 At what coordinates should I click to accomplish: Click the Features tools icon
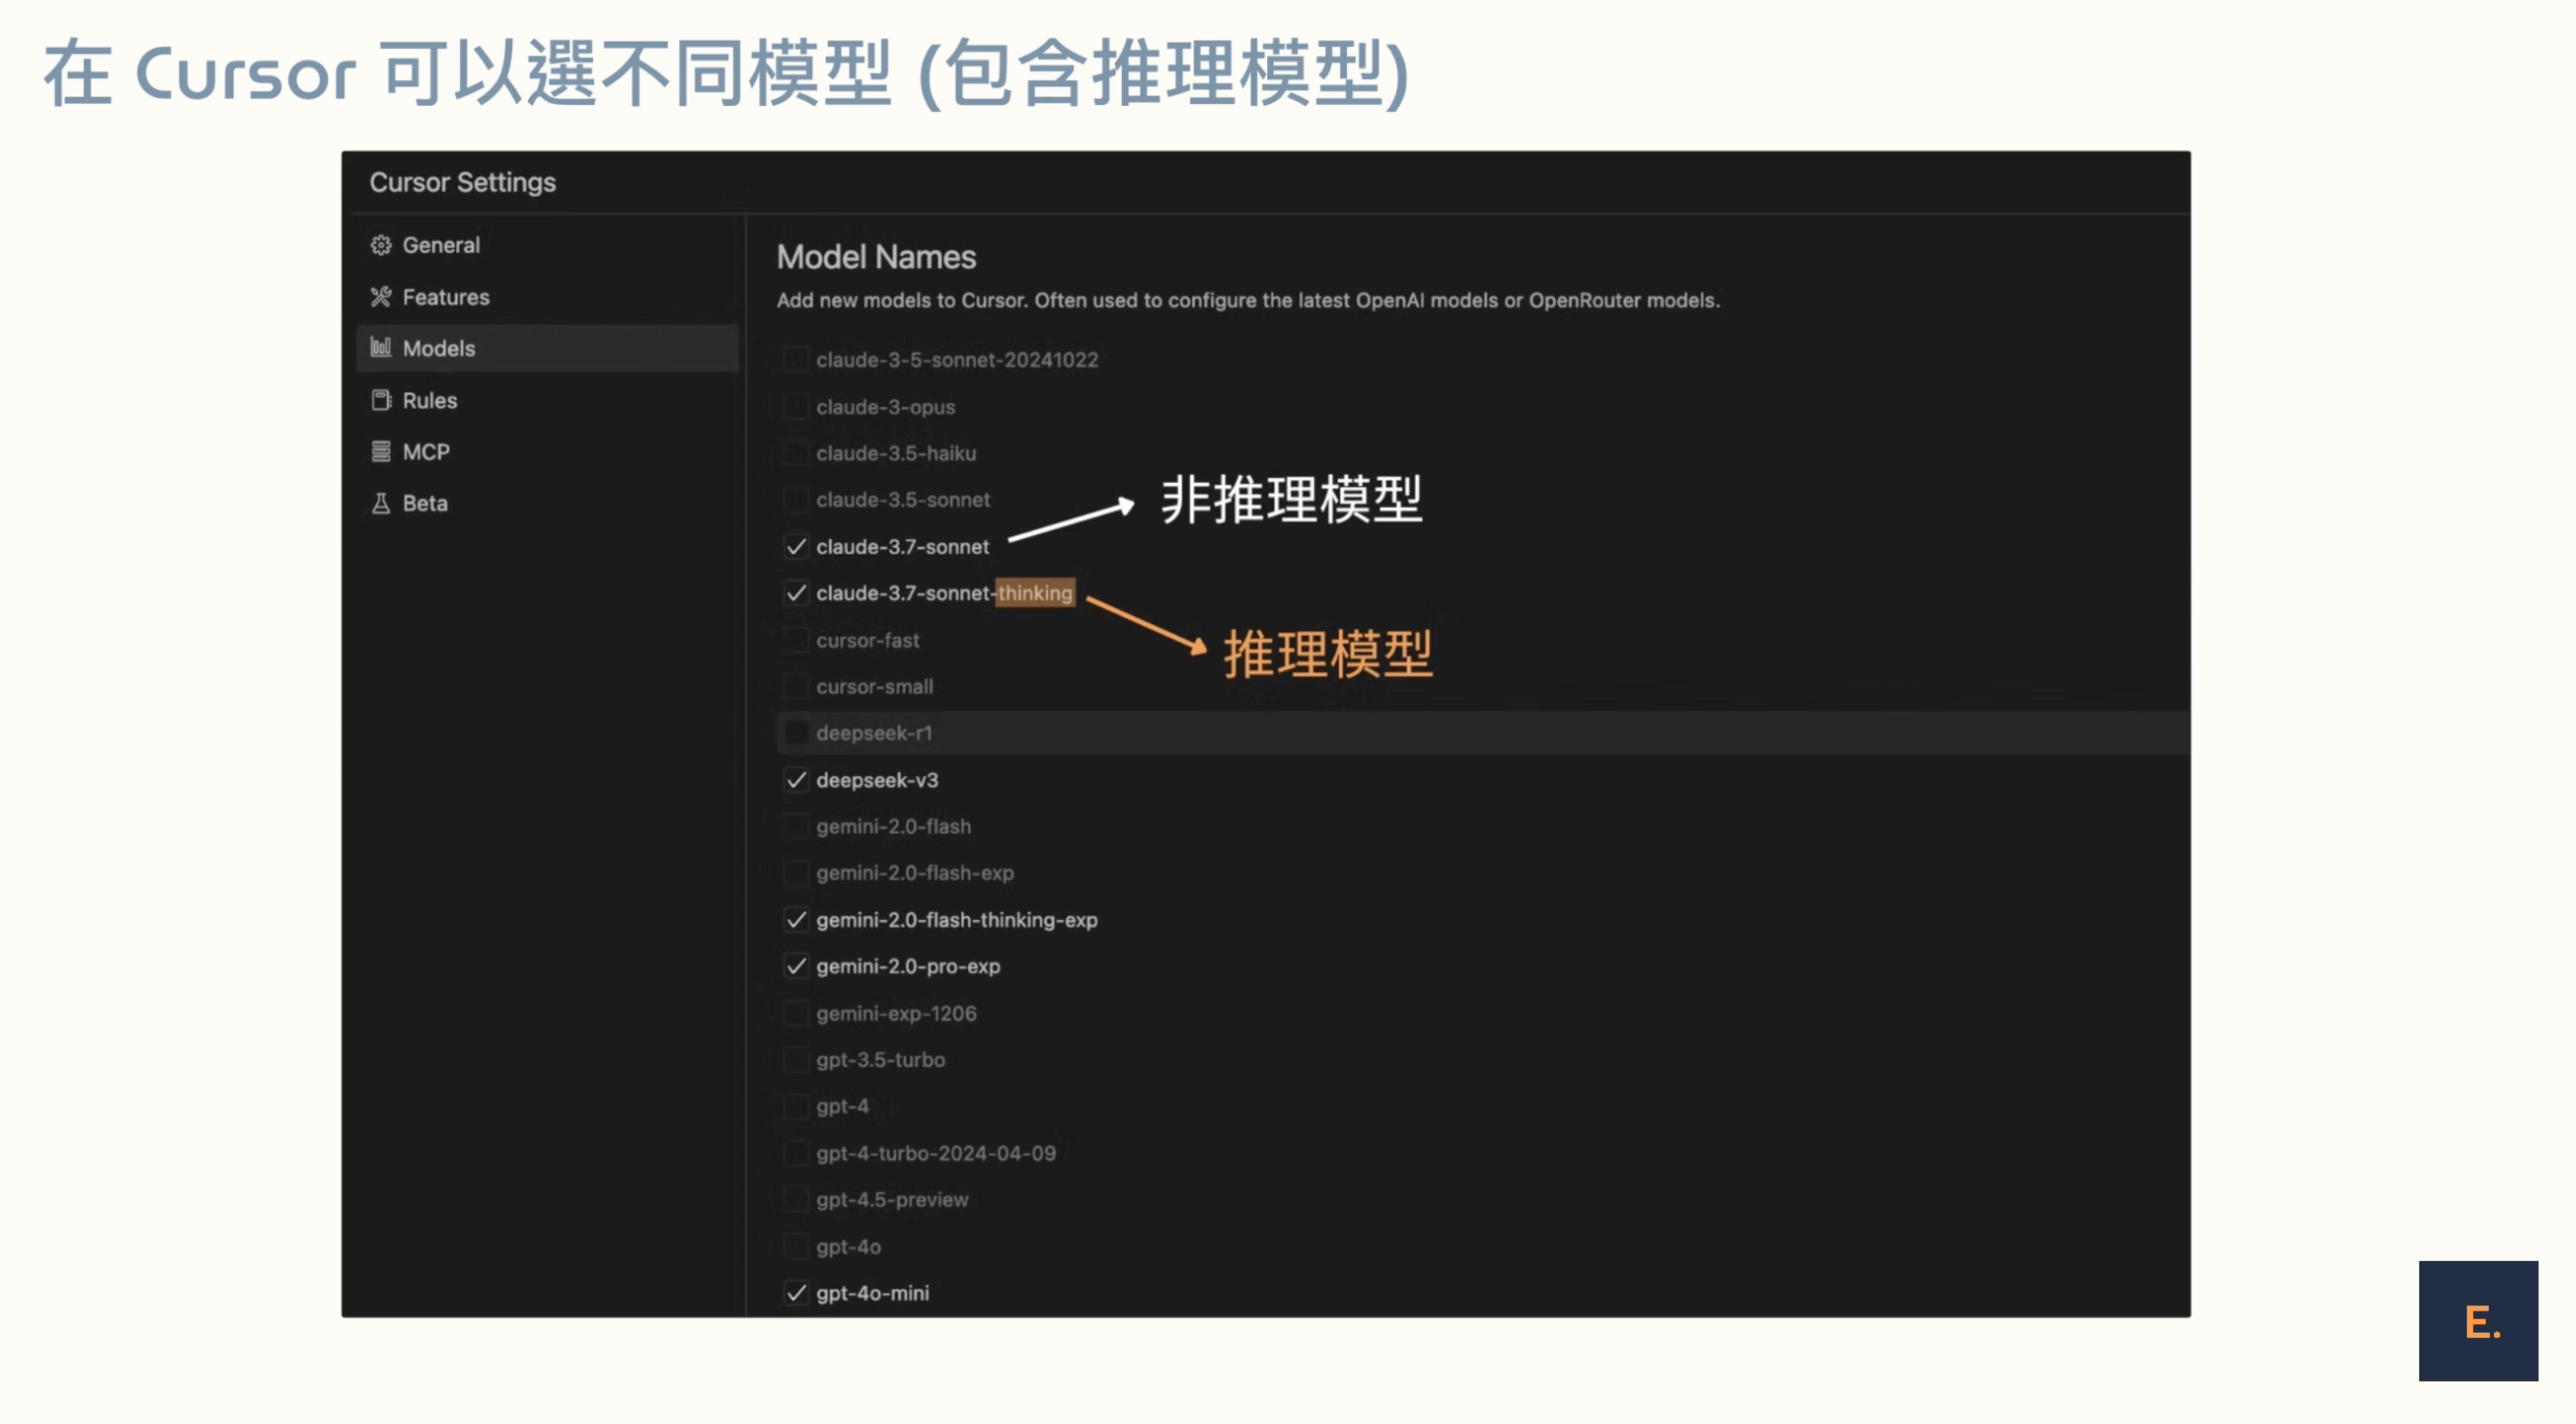[x=381, y=297]
